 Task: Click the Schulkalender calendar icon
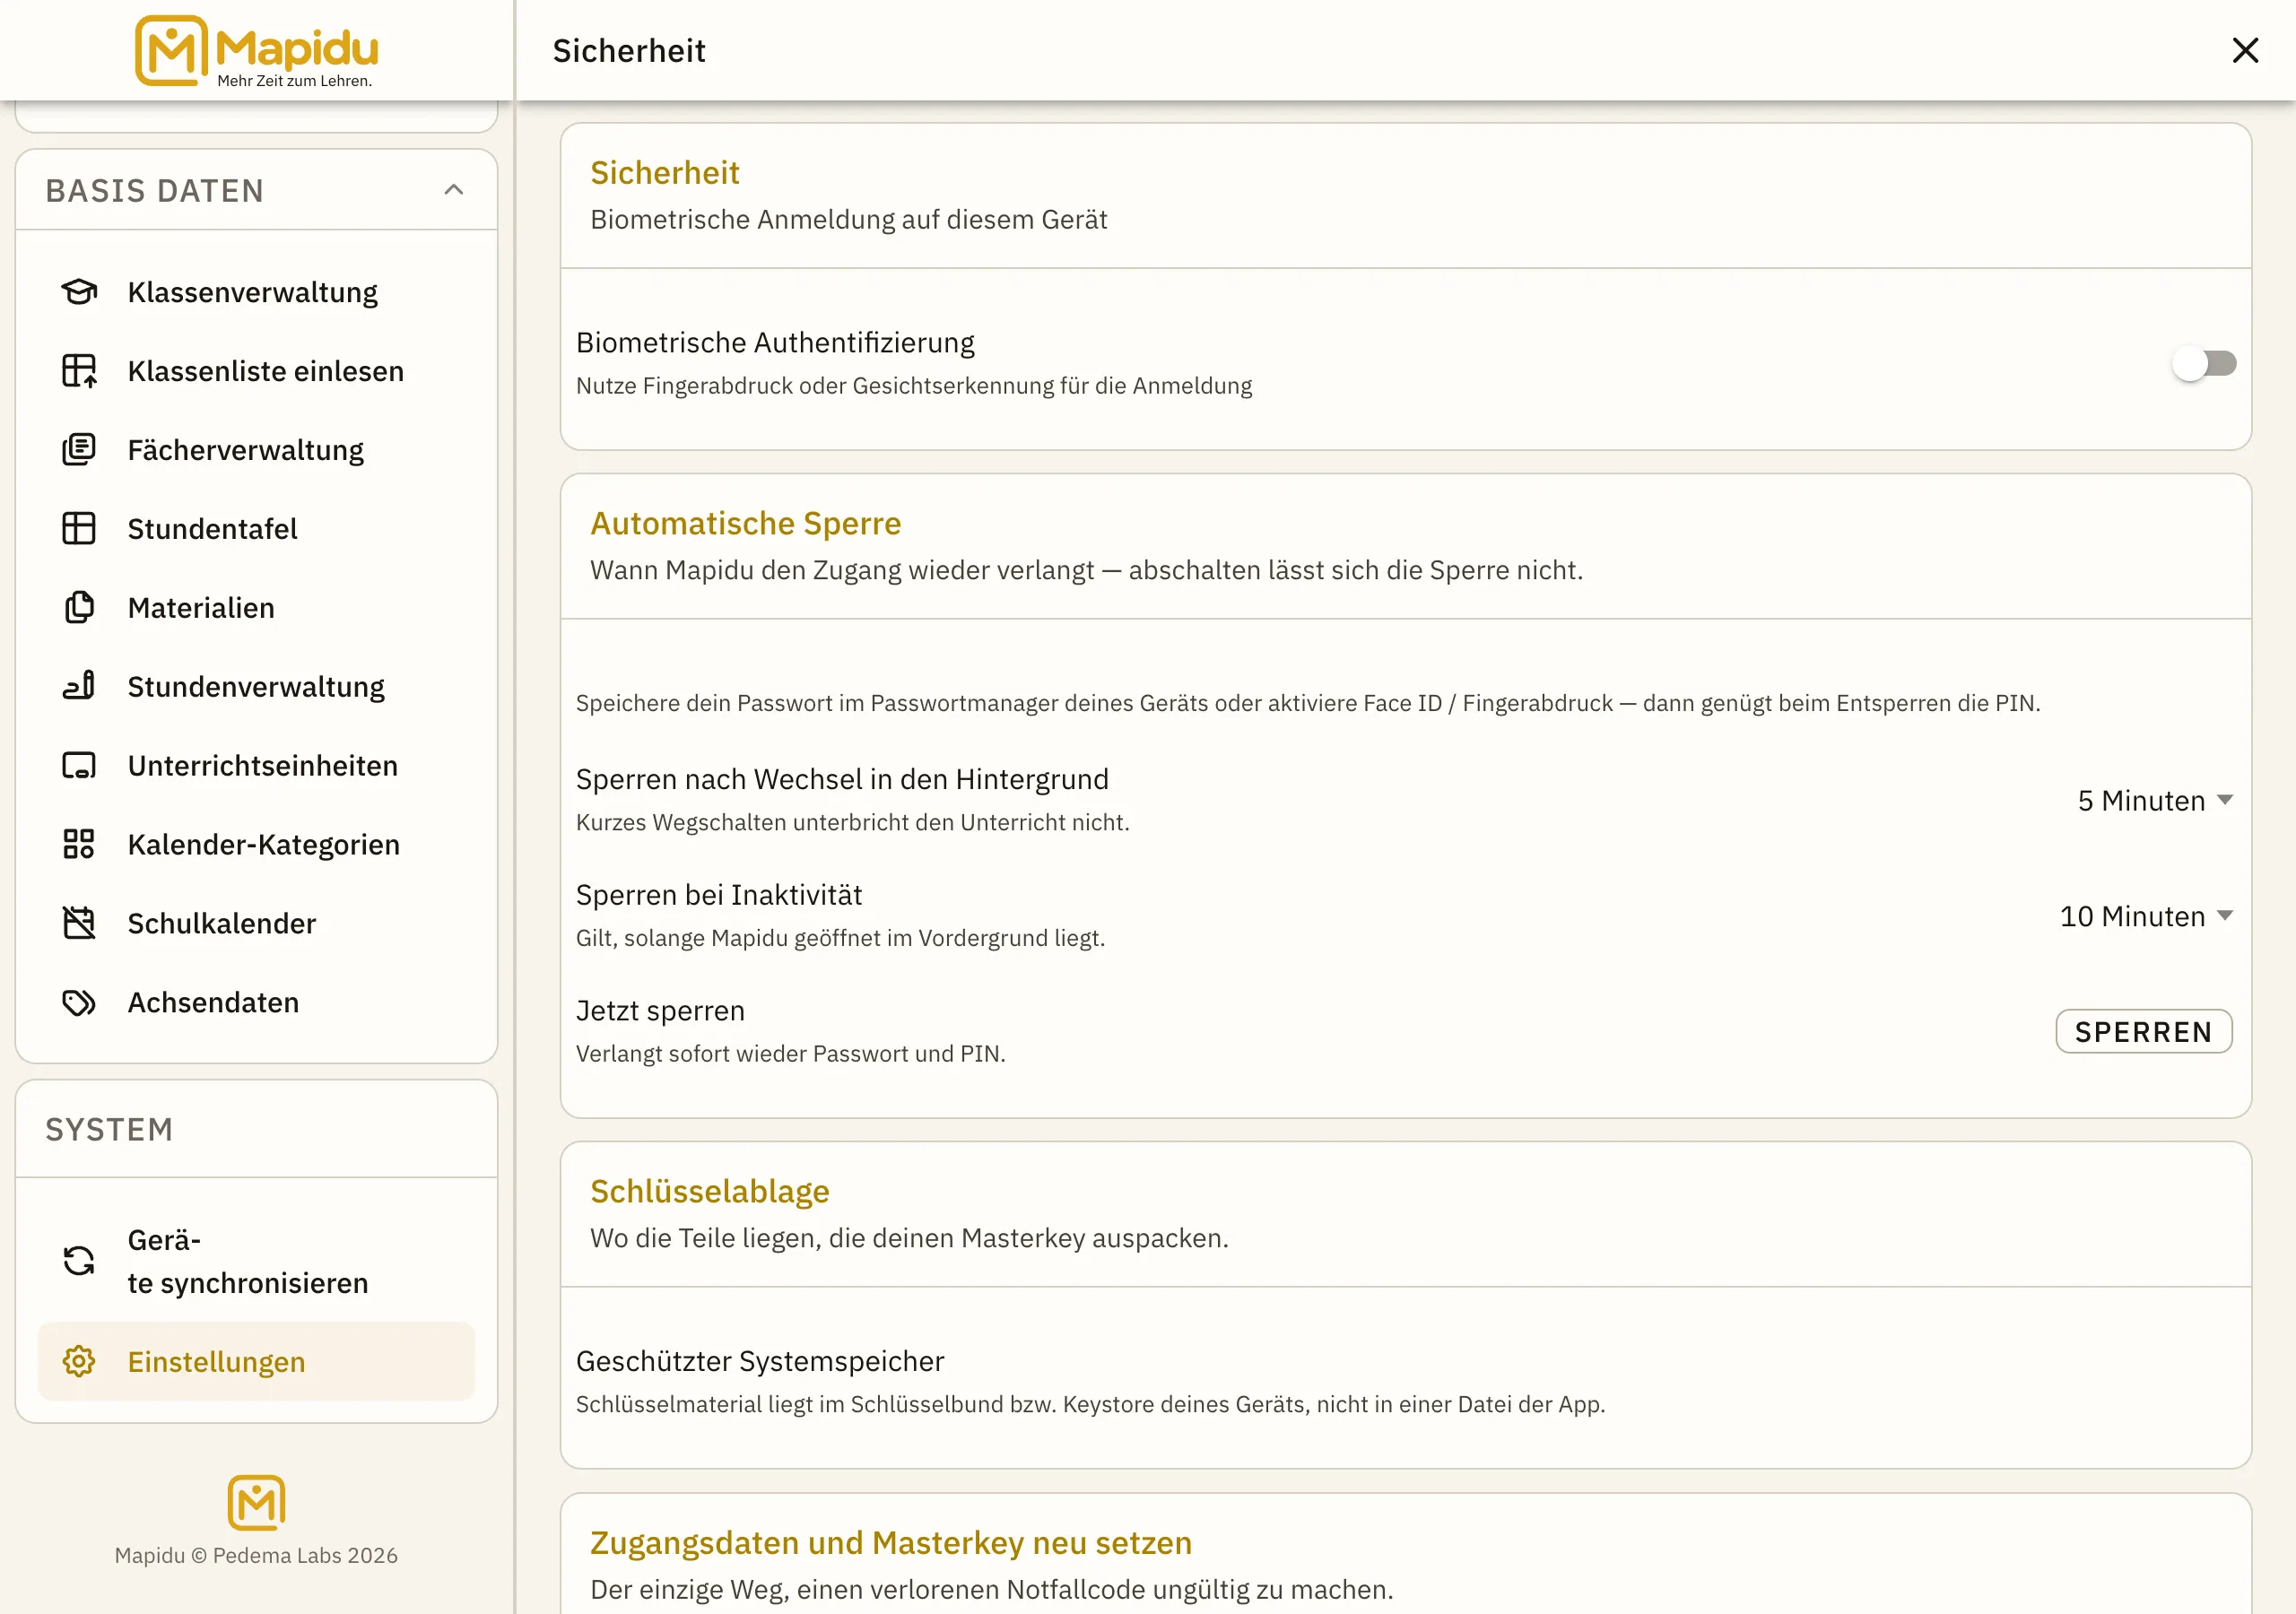coord(79,923)
